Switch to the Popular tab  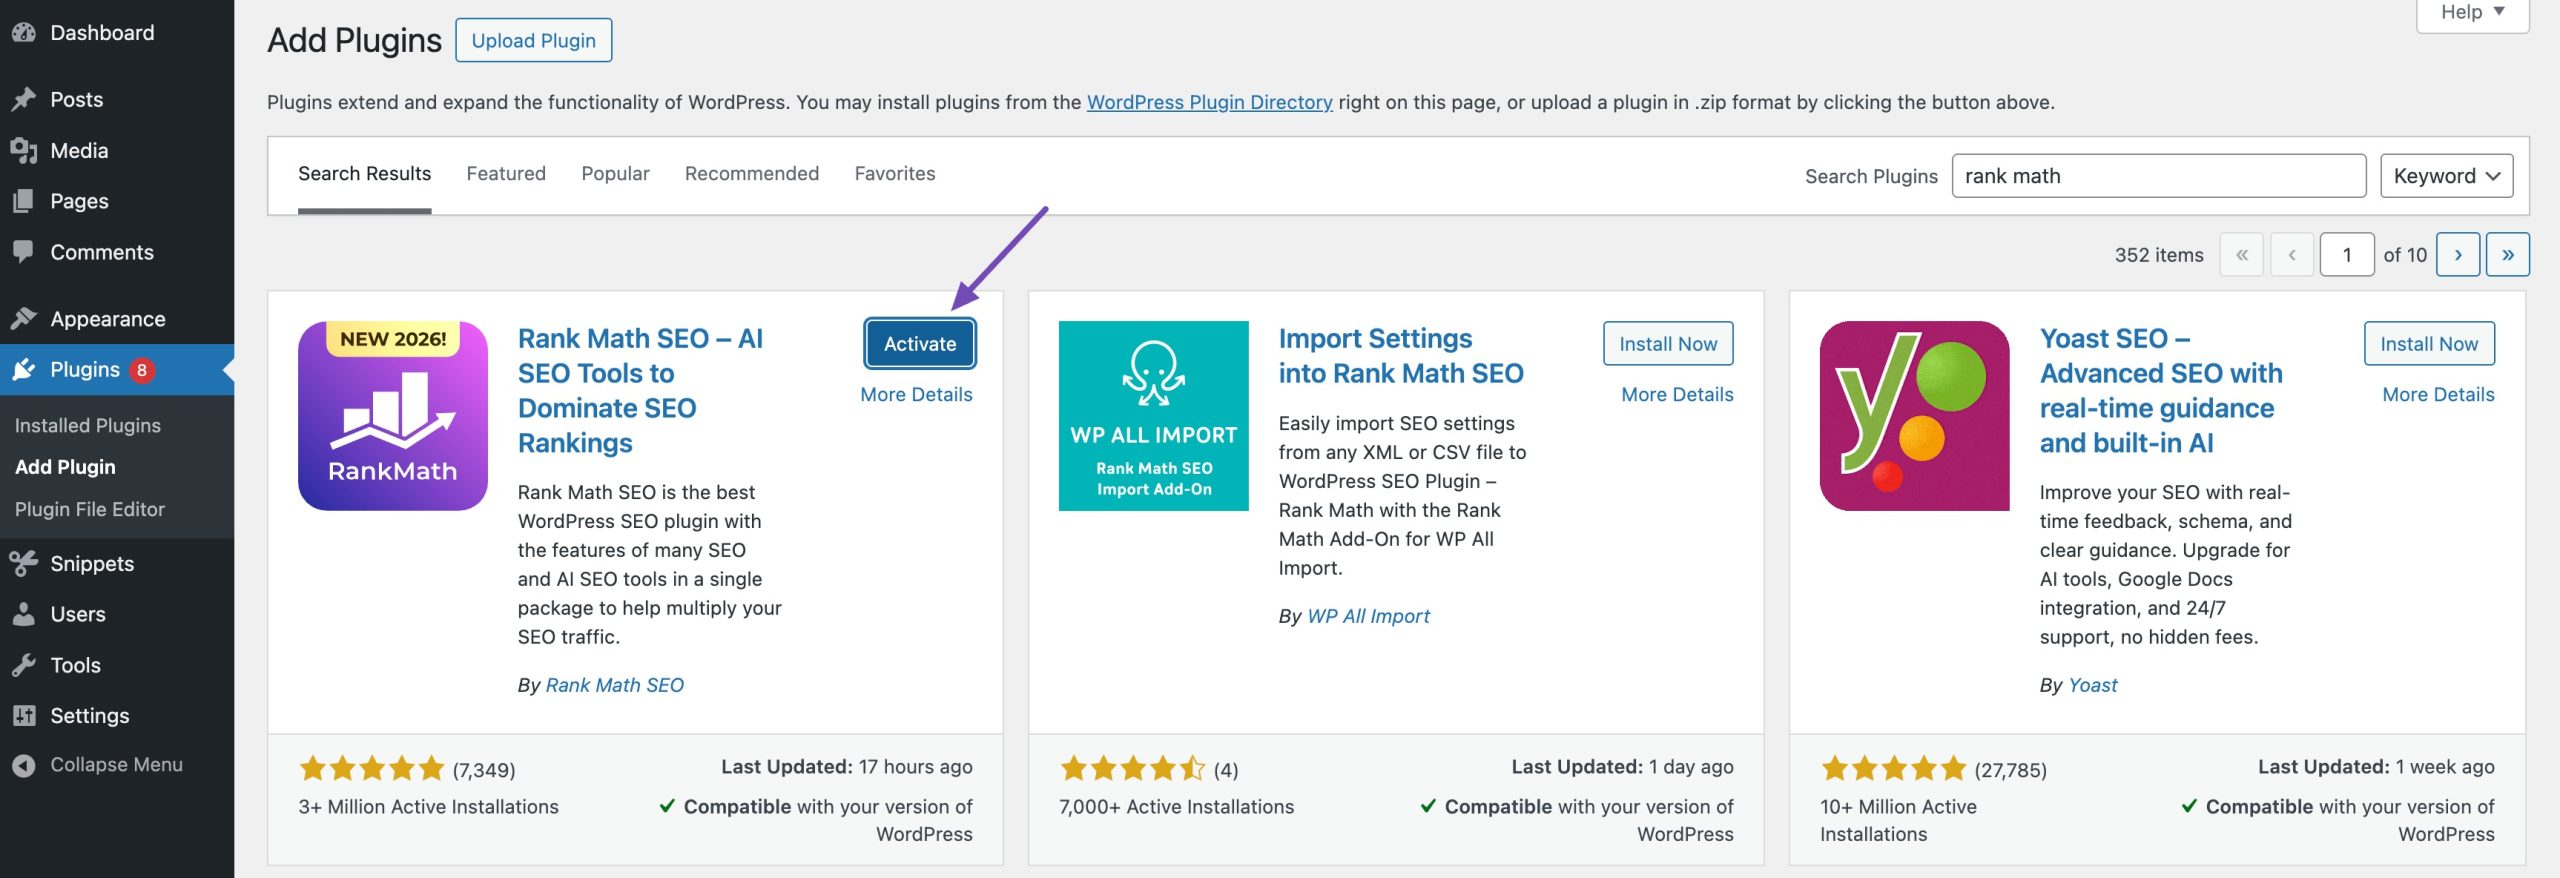(x=615, y=174)
